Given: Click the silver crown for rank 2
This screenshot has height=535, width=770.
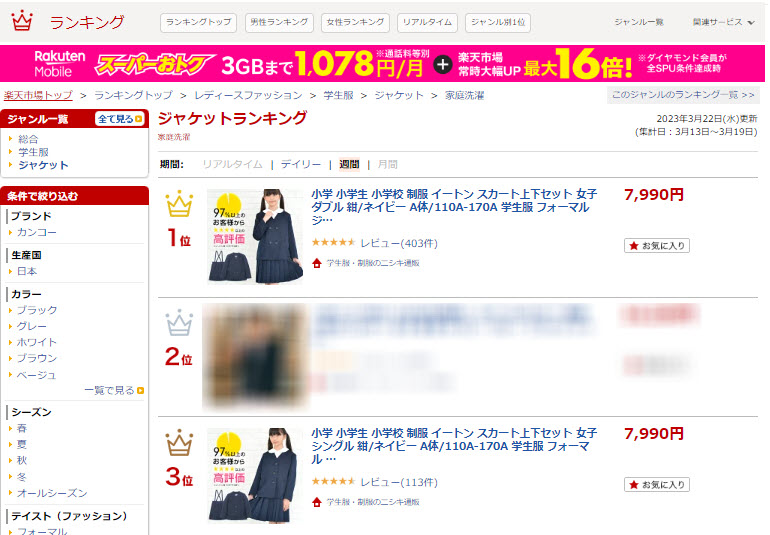Looking at the screenshot, I should coord(179,322).
